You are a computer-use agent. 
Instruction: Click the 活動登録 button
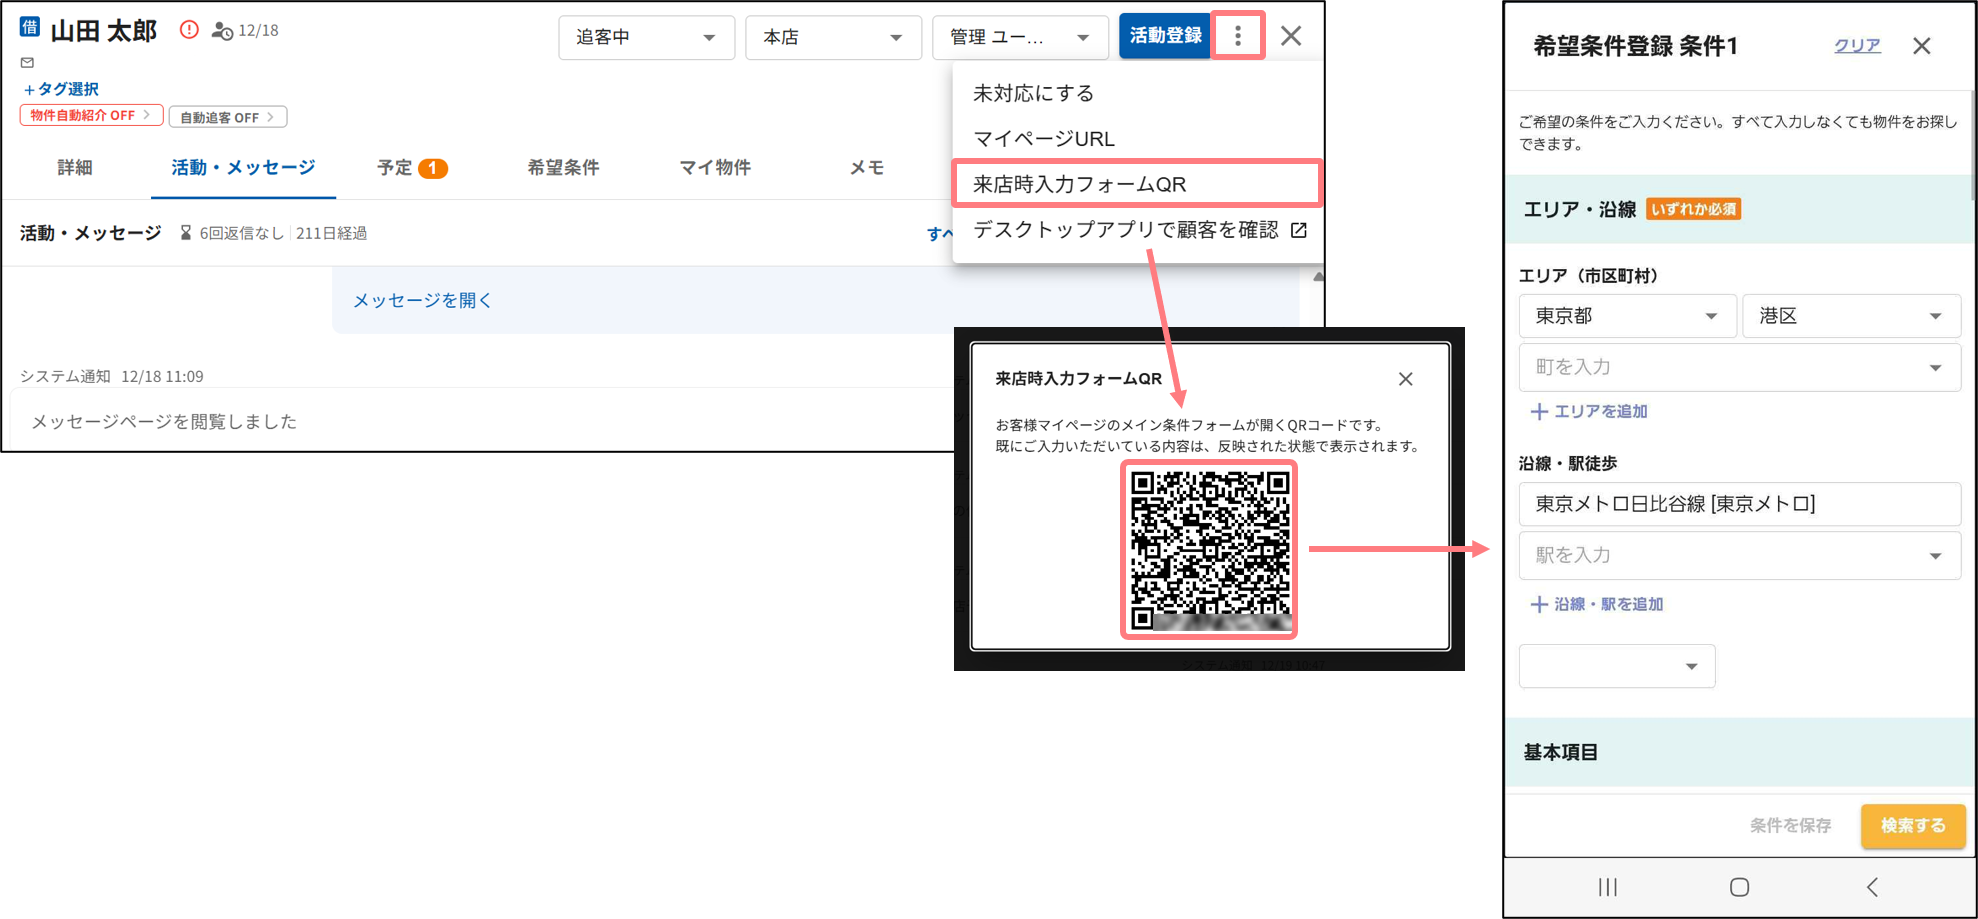click(x=1165, y=36)
